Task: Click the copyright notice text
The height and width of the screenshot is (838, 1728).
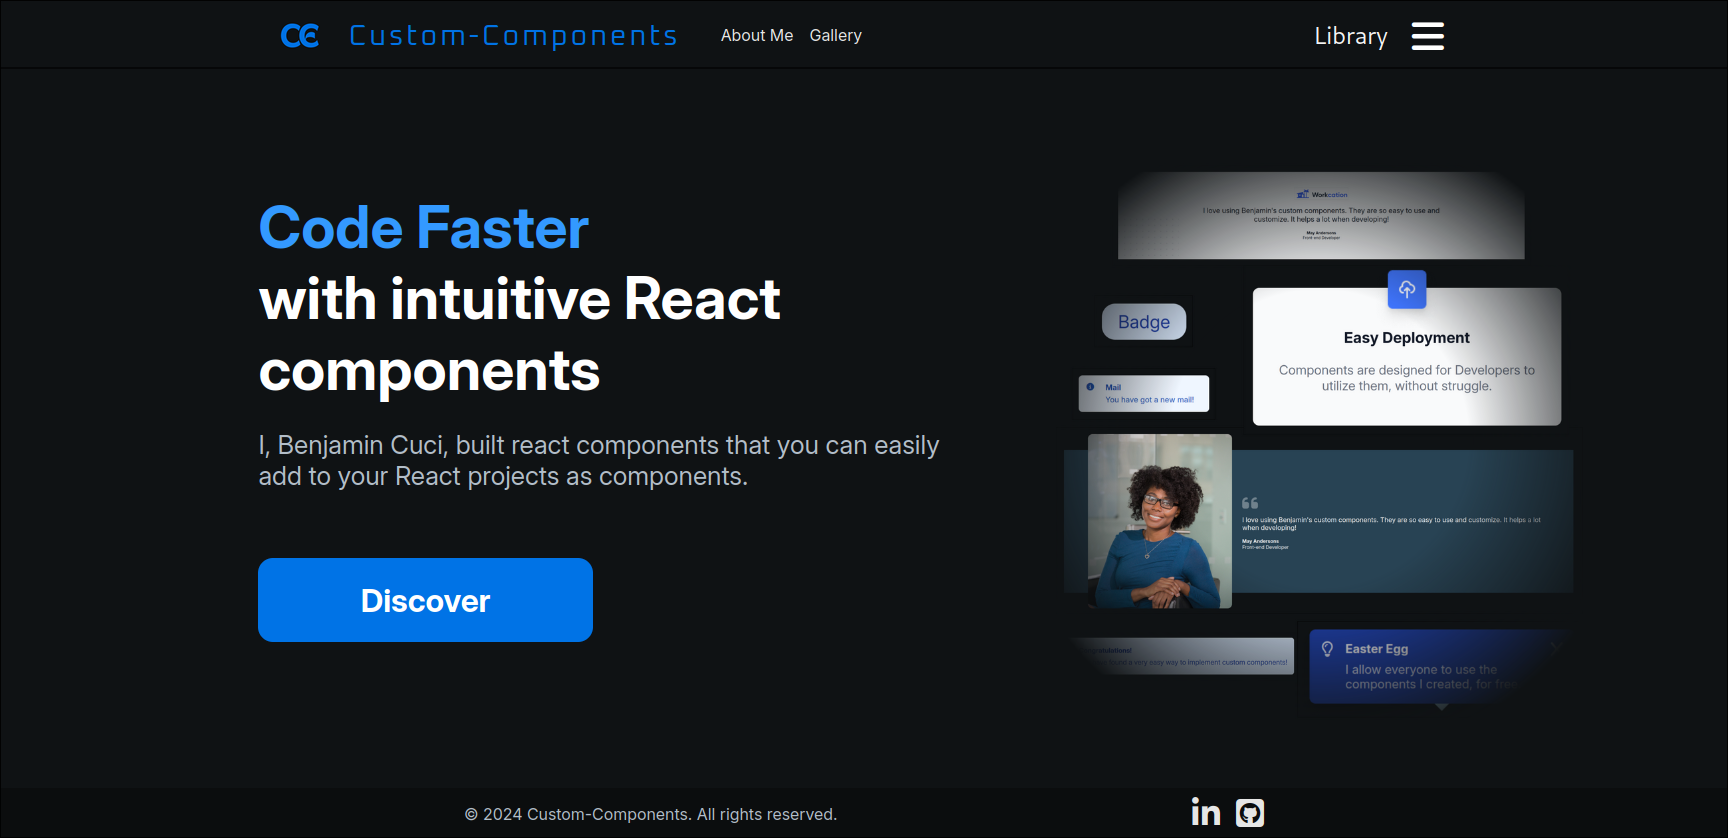Action: pyautogui.click(x=651, y=814)
